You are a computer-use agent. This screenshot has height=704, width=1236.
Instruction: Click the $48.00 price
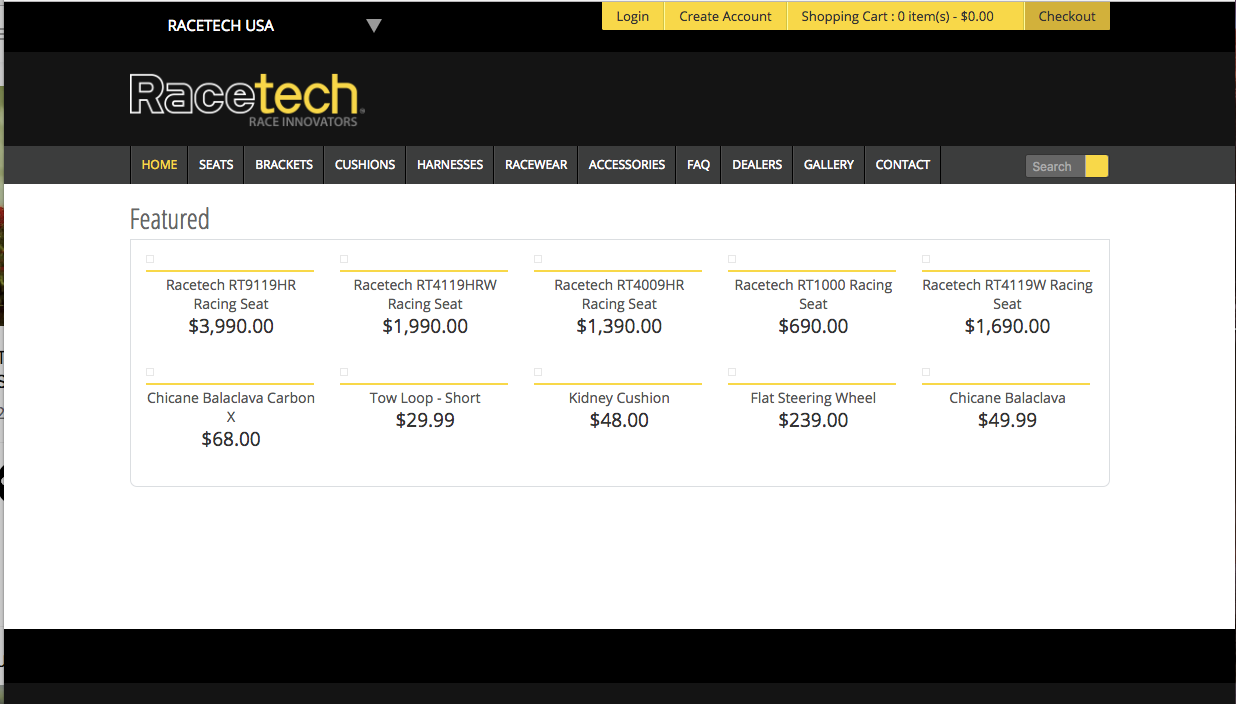point(619,420)
